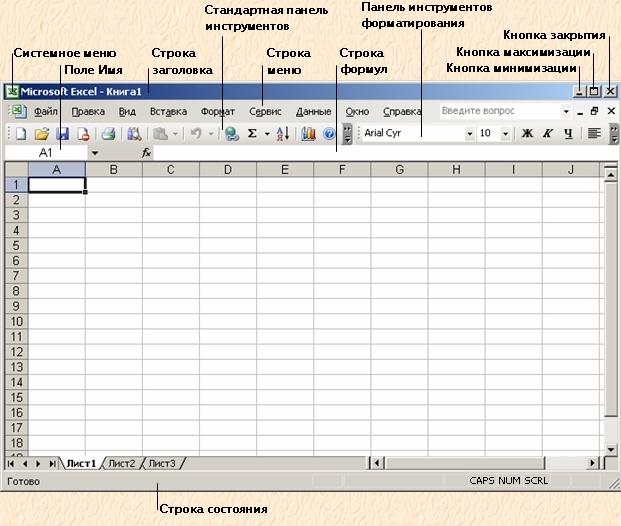Image resolution: width=621 pixels, height=526 pixels.
Task: Open Excel Help via the question mark icon
Action: [329, 134]
